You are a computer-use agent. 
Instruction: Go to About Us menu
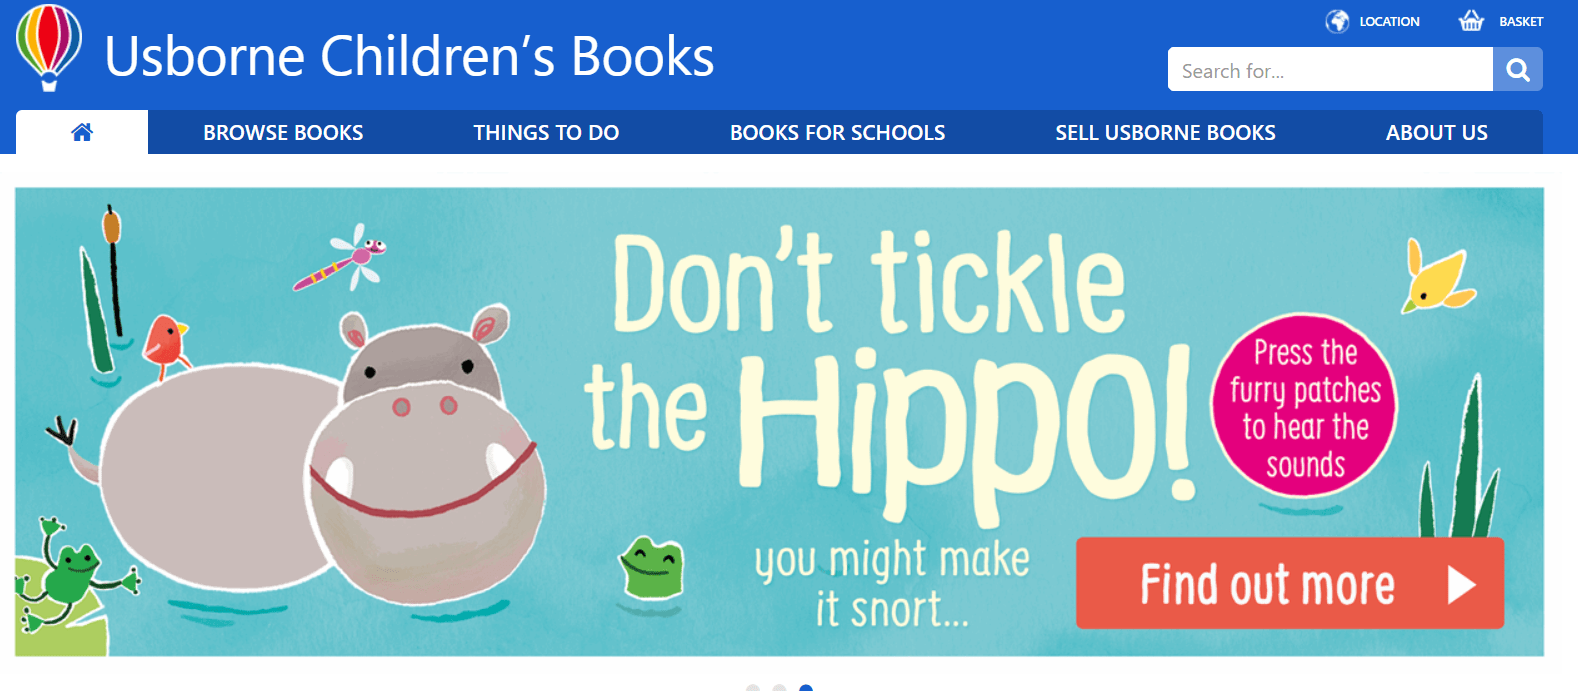(x=1436, y=133)
